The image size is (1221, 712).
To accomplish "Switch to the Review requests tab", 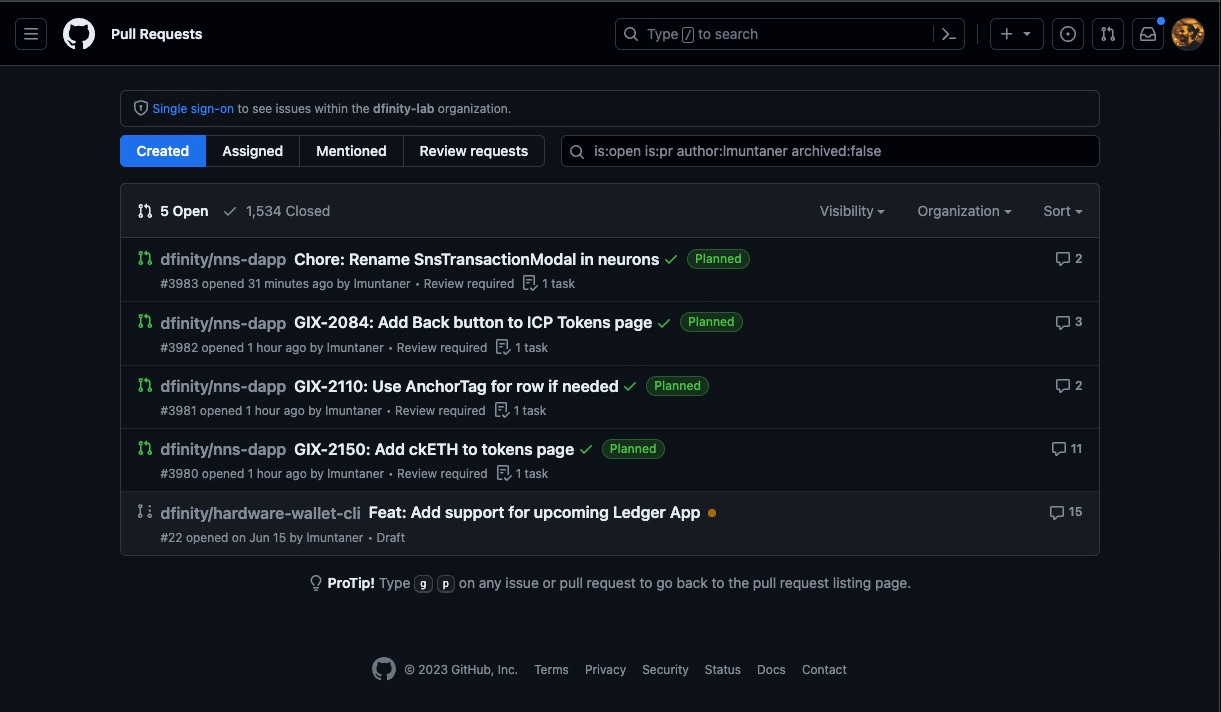I will point(474,151).
